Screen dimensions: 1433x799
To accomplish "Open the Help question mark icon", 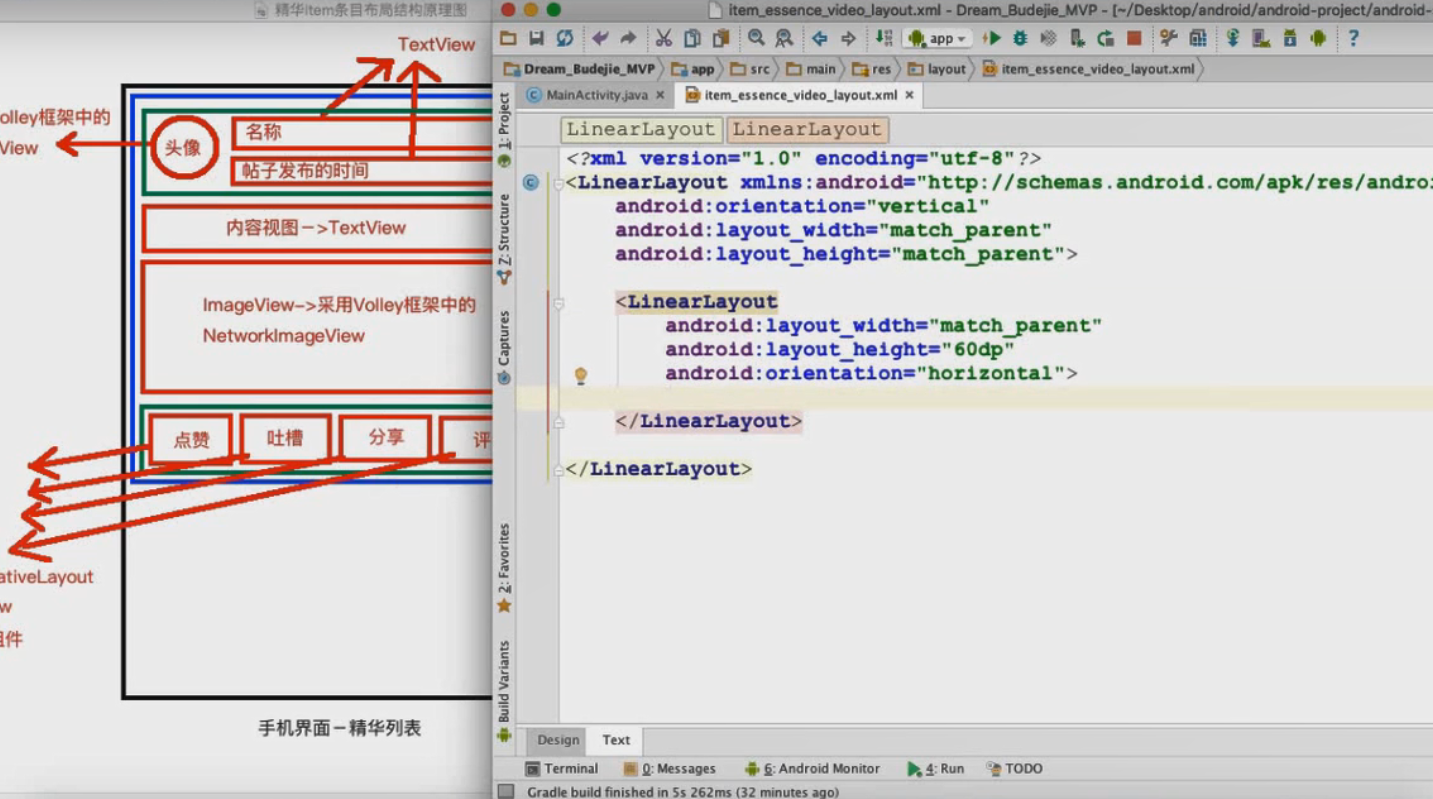I will tap(1353, 38).
